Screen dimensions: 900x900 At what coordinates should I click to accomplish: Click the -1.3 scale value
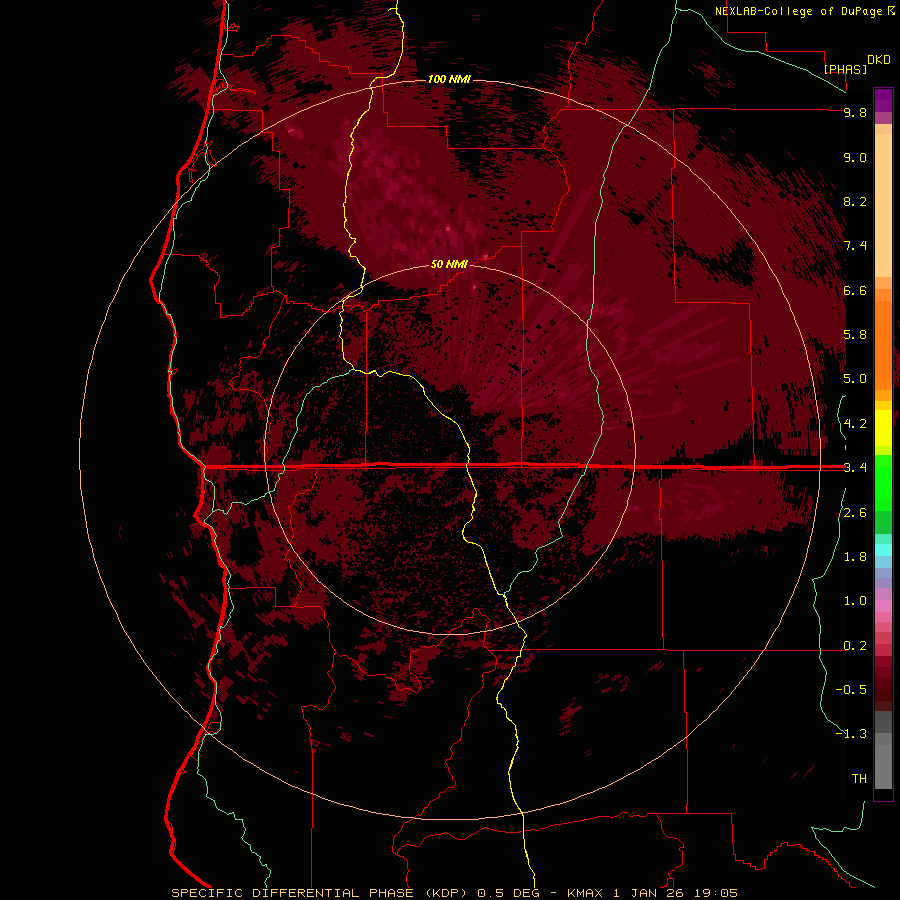851,735
